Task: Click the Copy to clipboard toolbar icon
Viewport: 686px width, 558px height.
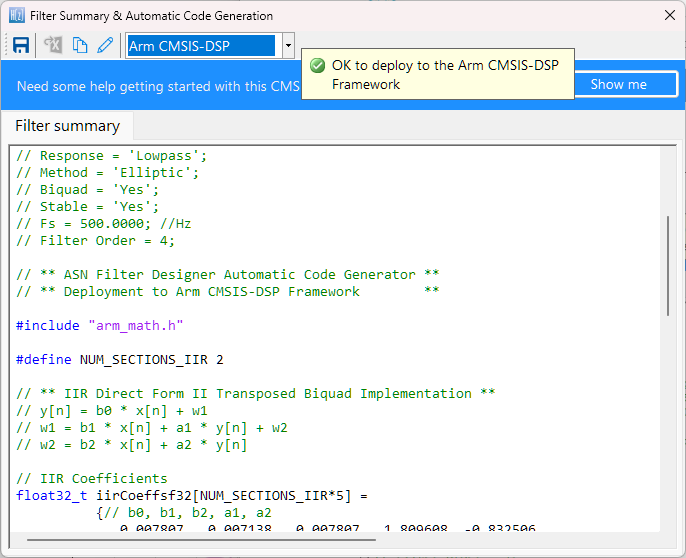Action: [80, 45]
